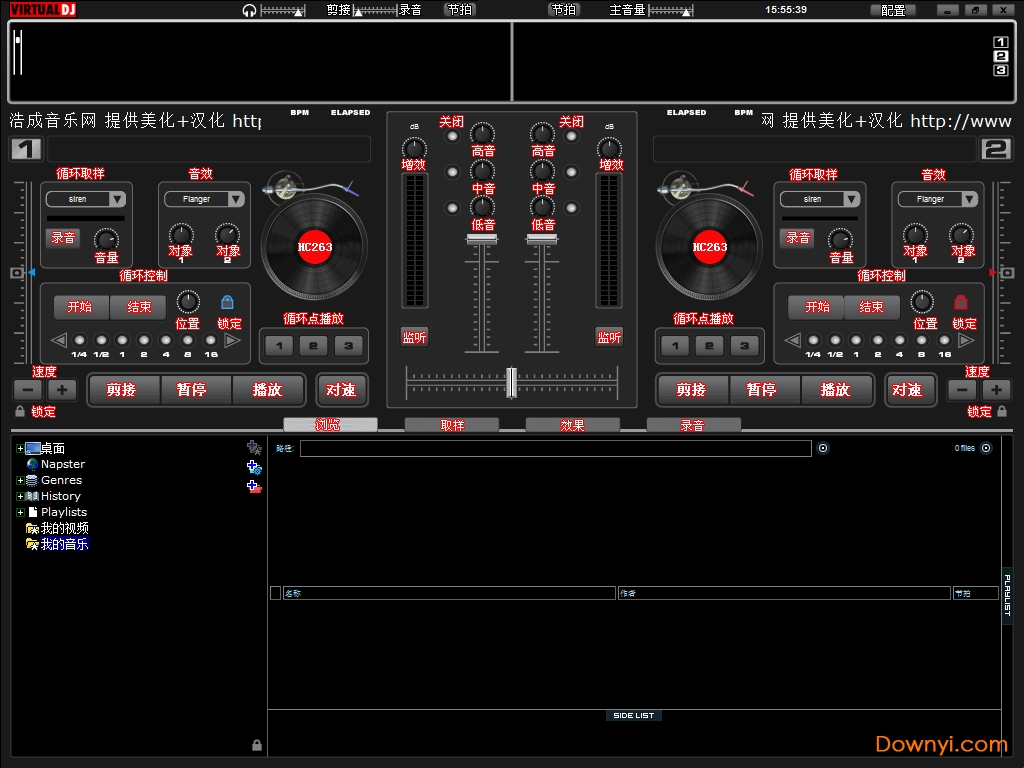Viewport: 1024px width, 768px height.
Task: Click the circular icon beside the path field
Action: 823,448
